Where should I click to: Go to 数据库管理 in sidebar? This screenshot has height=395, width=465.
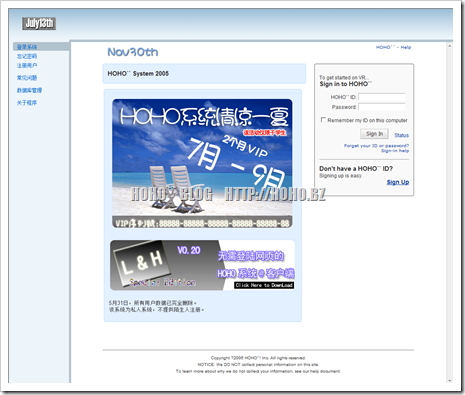click(29, 90)
